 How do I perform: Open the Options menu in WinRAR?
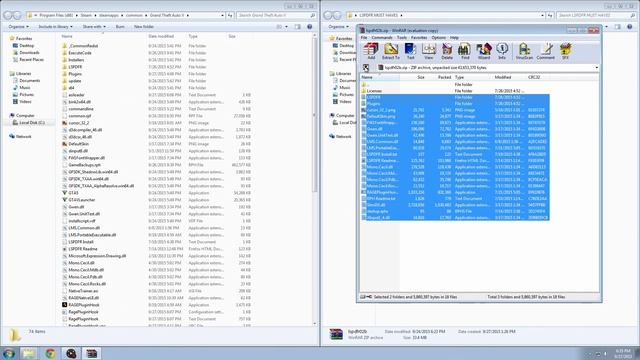pyautogui.click(x=438, y=38)
